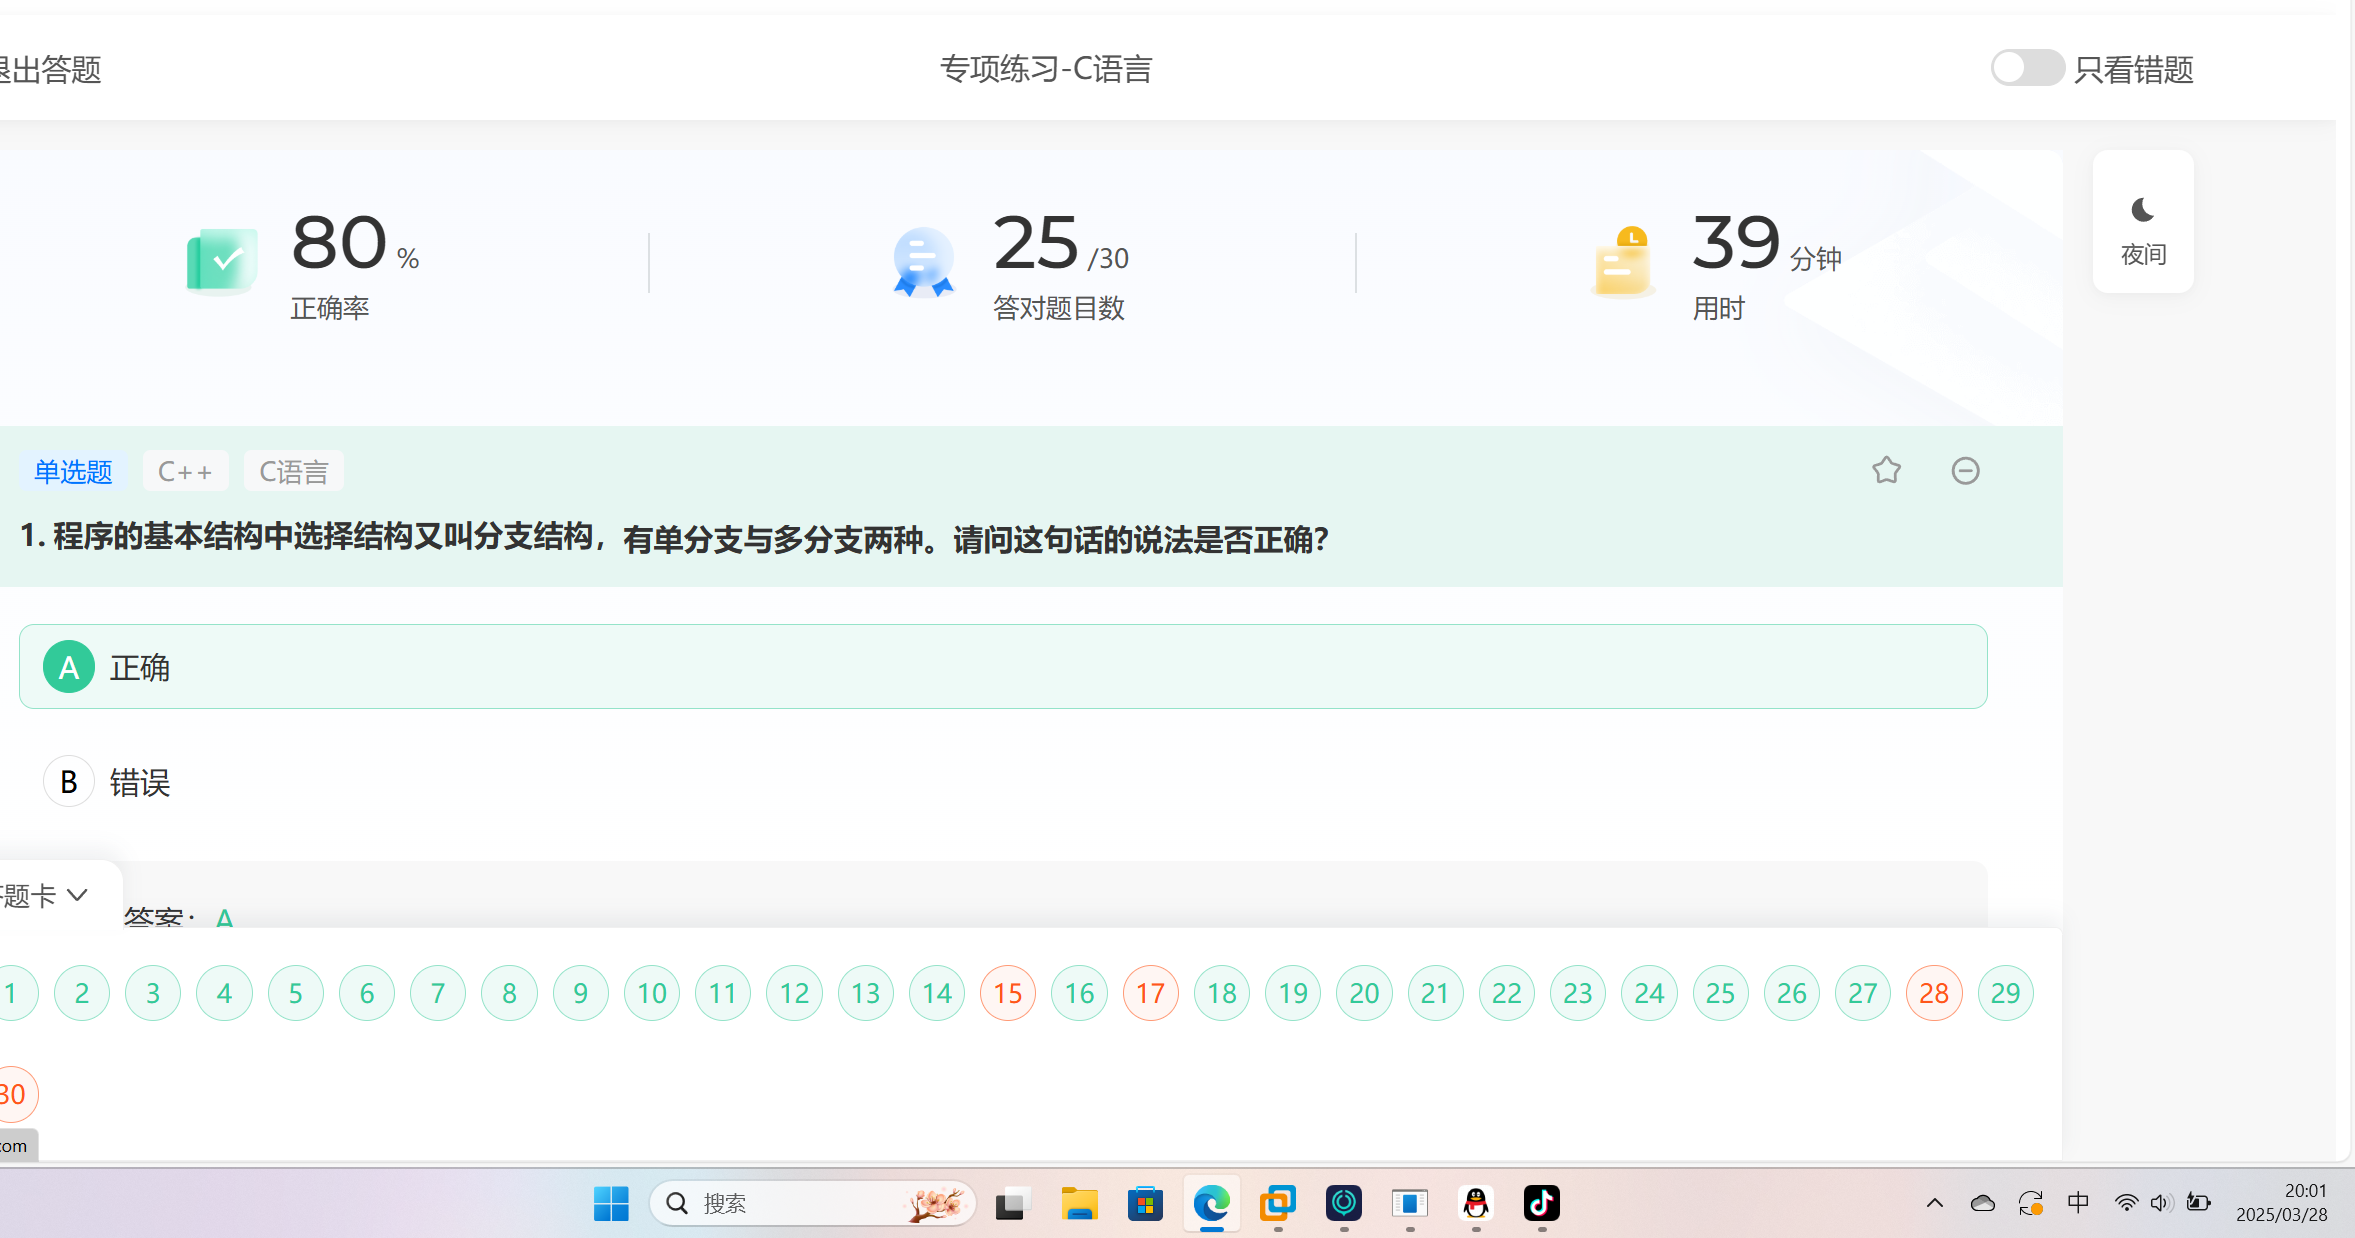Show hidden system tray icons chevron

(x=1934, y=1203)
